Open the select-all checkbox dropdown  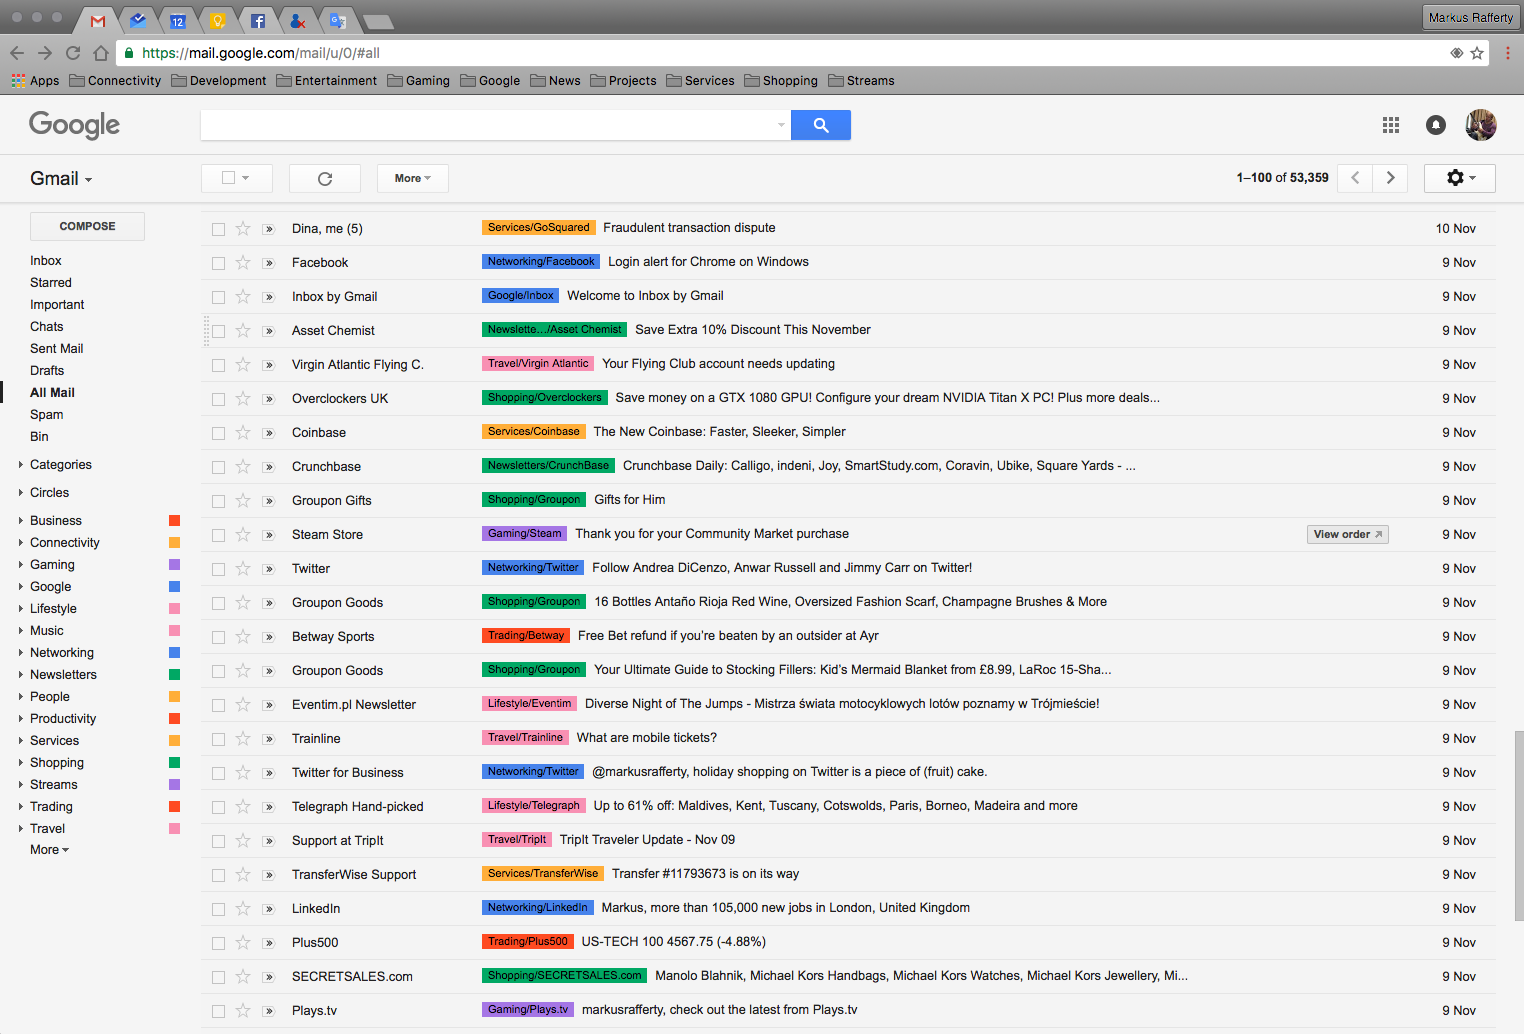click(245, 178)
